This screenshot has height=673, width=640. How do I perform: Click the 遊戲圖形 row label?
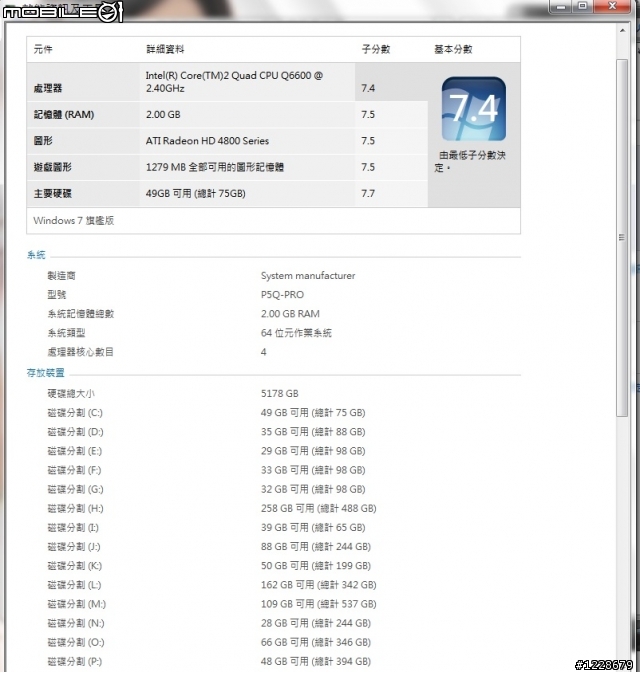(x=52, y=167)
